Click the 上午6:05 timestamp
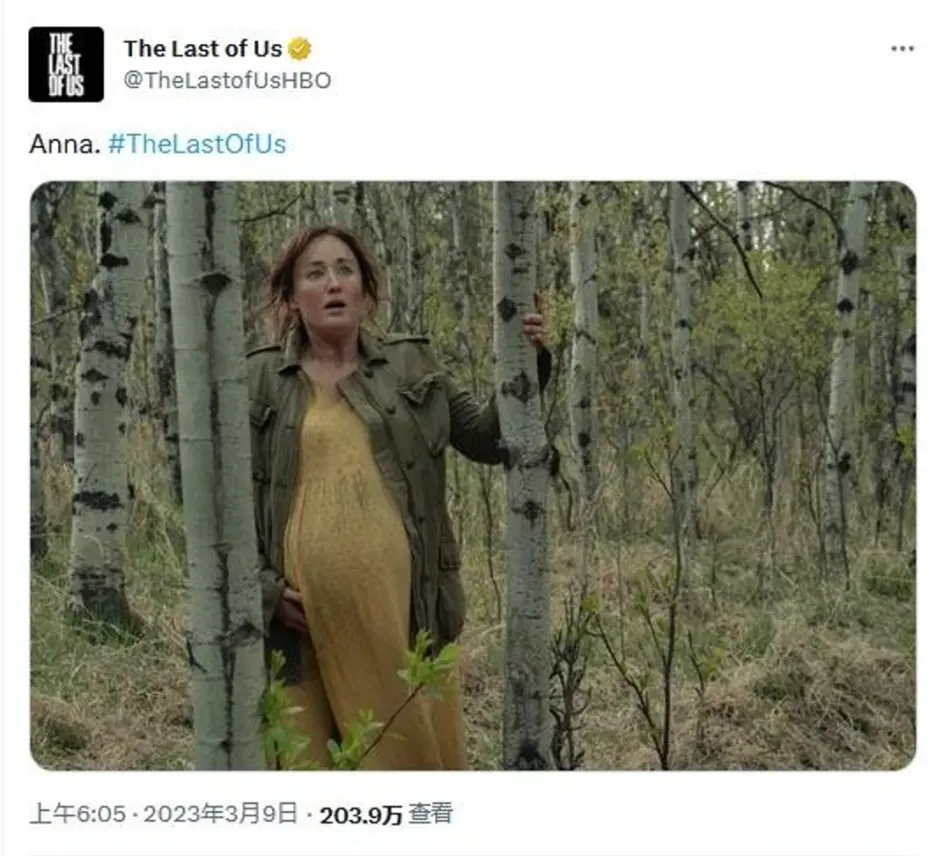The height and width of the screenshot is (856, 942). click(x=77, y=815)
